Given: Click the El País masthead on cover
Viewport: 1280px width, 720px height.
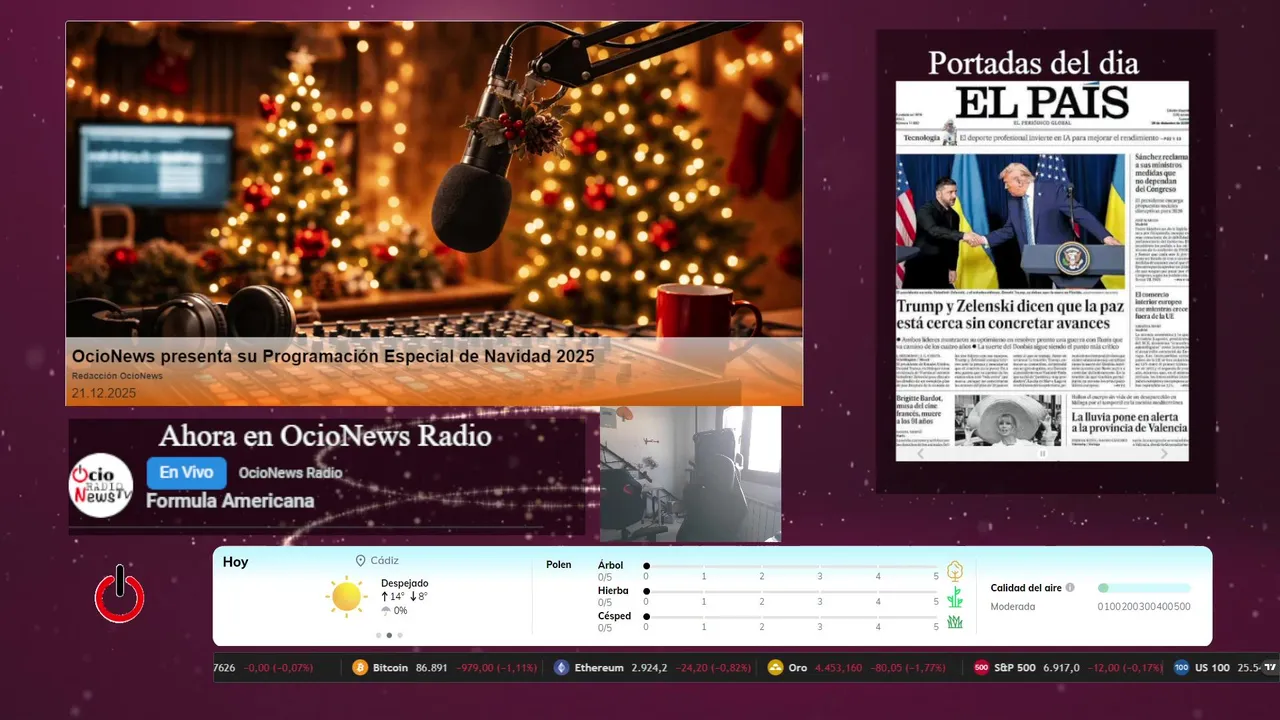Looking at the screenshot, I should pos(1042,102).
